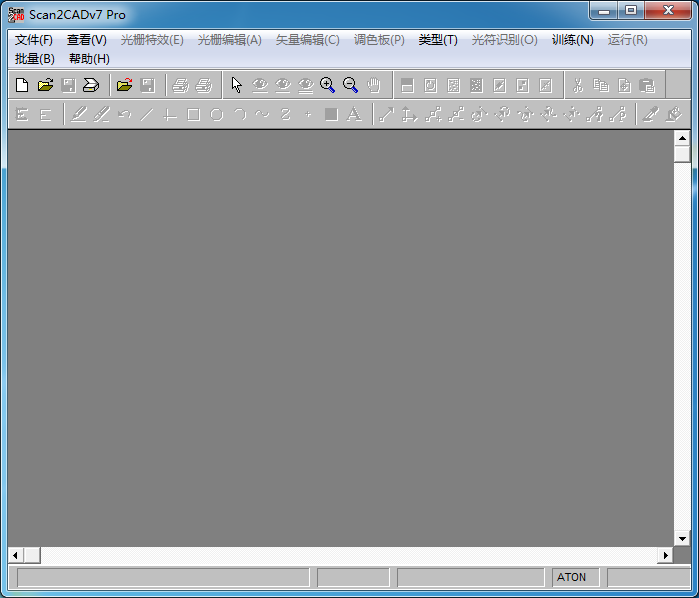Click the horizontal scrollbar thumb

(x=32, y=555)
